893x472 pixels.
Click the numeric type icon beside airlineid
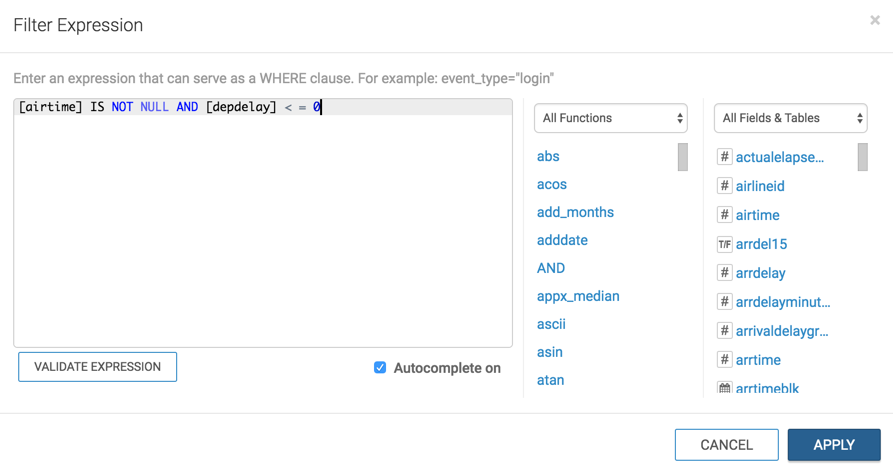[725, 186]
